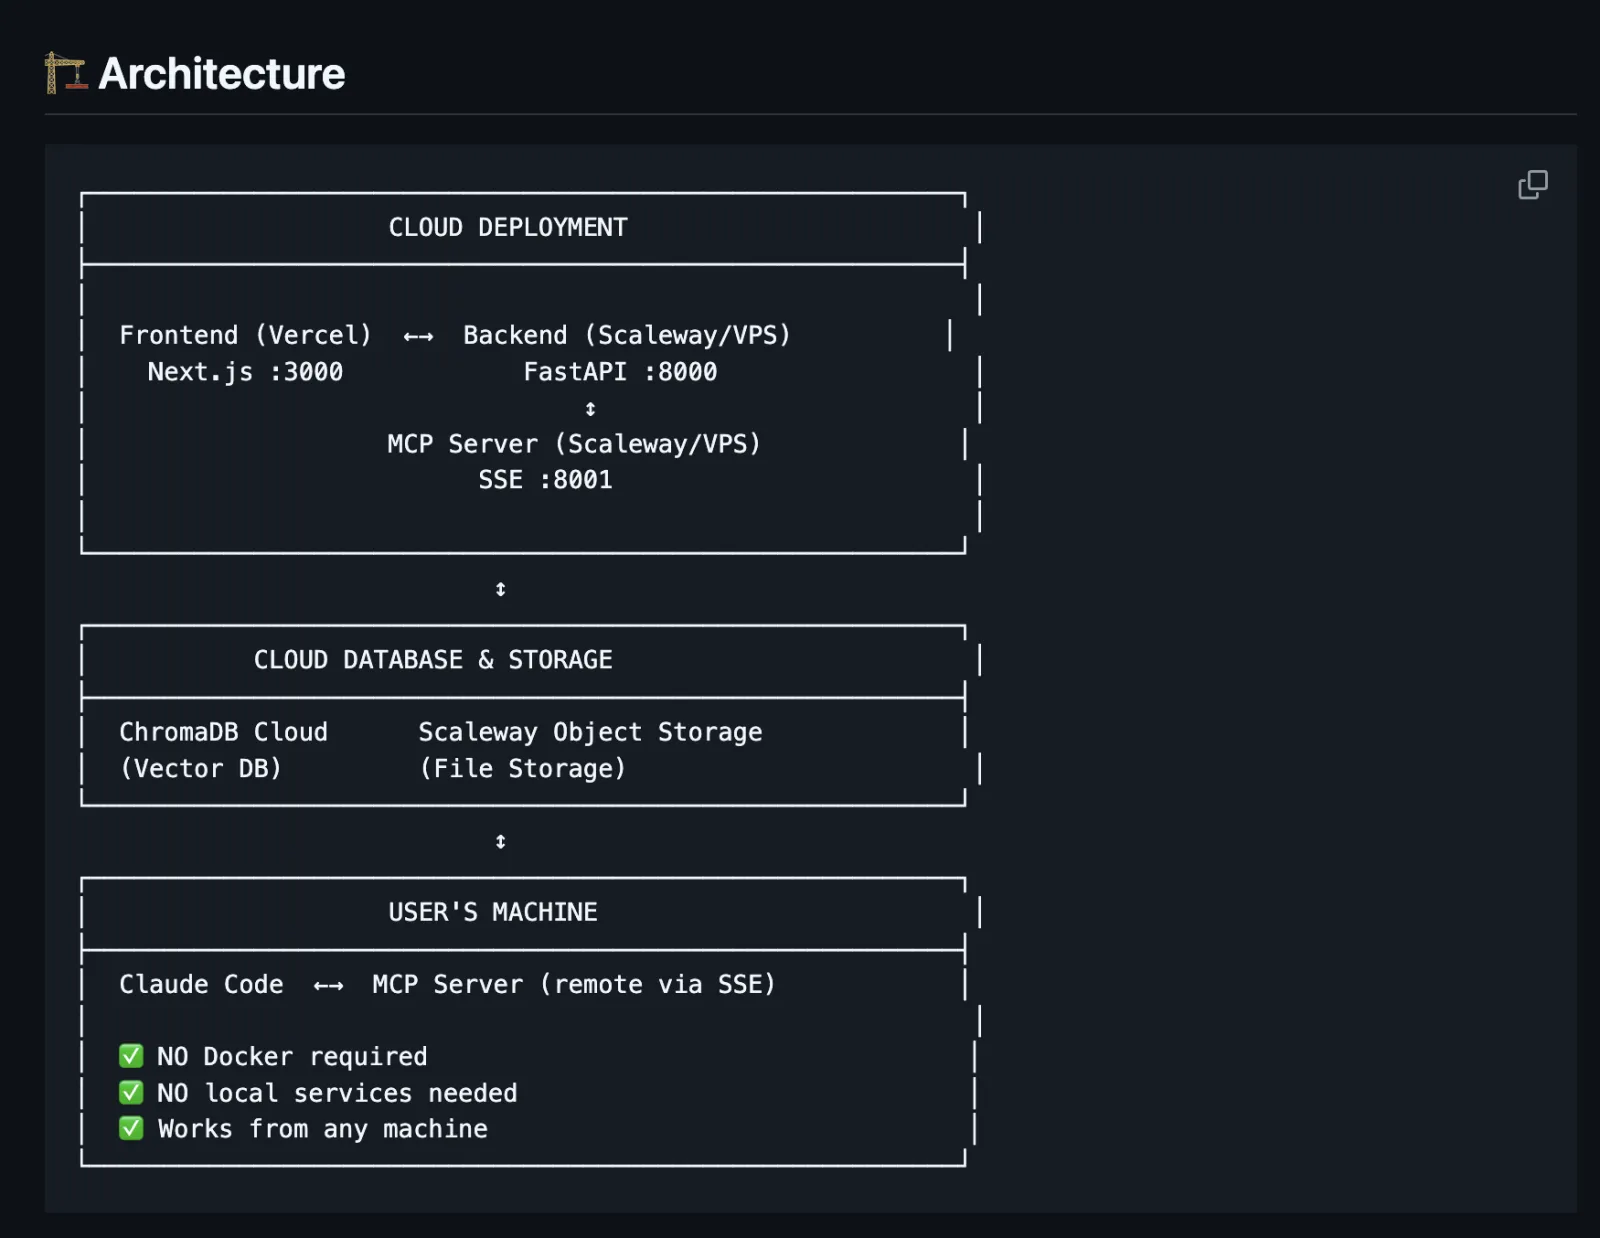Image resolution: width=1600 pixels, height=1238 pixels.
Task: Click vertical arrow above User's Machine box
Action: [500, 841]
